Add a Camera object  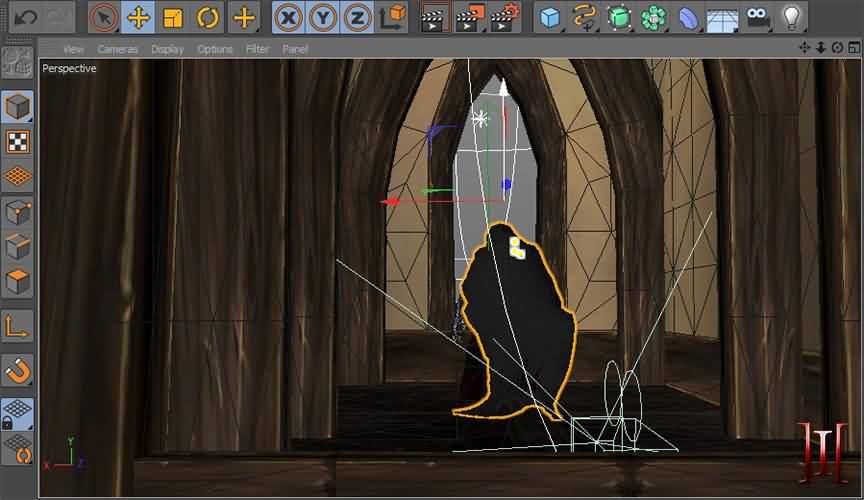[758, 18]
